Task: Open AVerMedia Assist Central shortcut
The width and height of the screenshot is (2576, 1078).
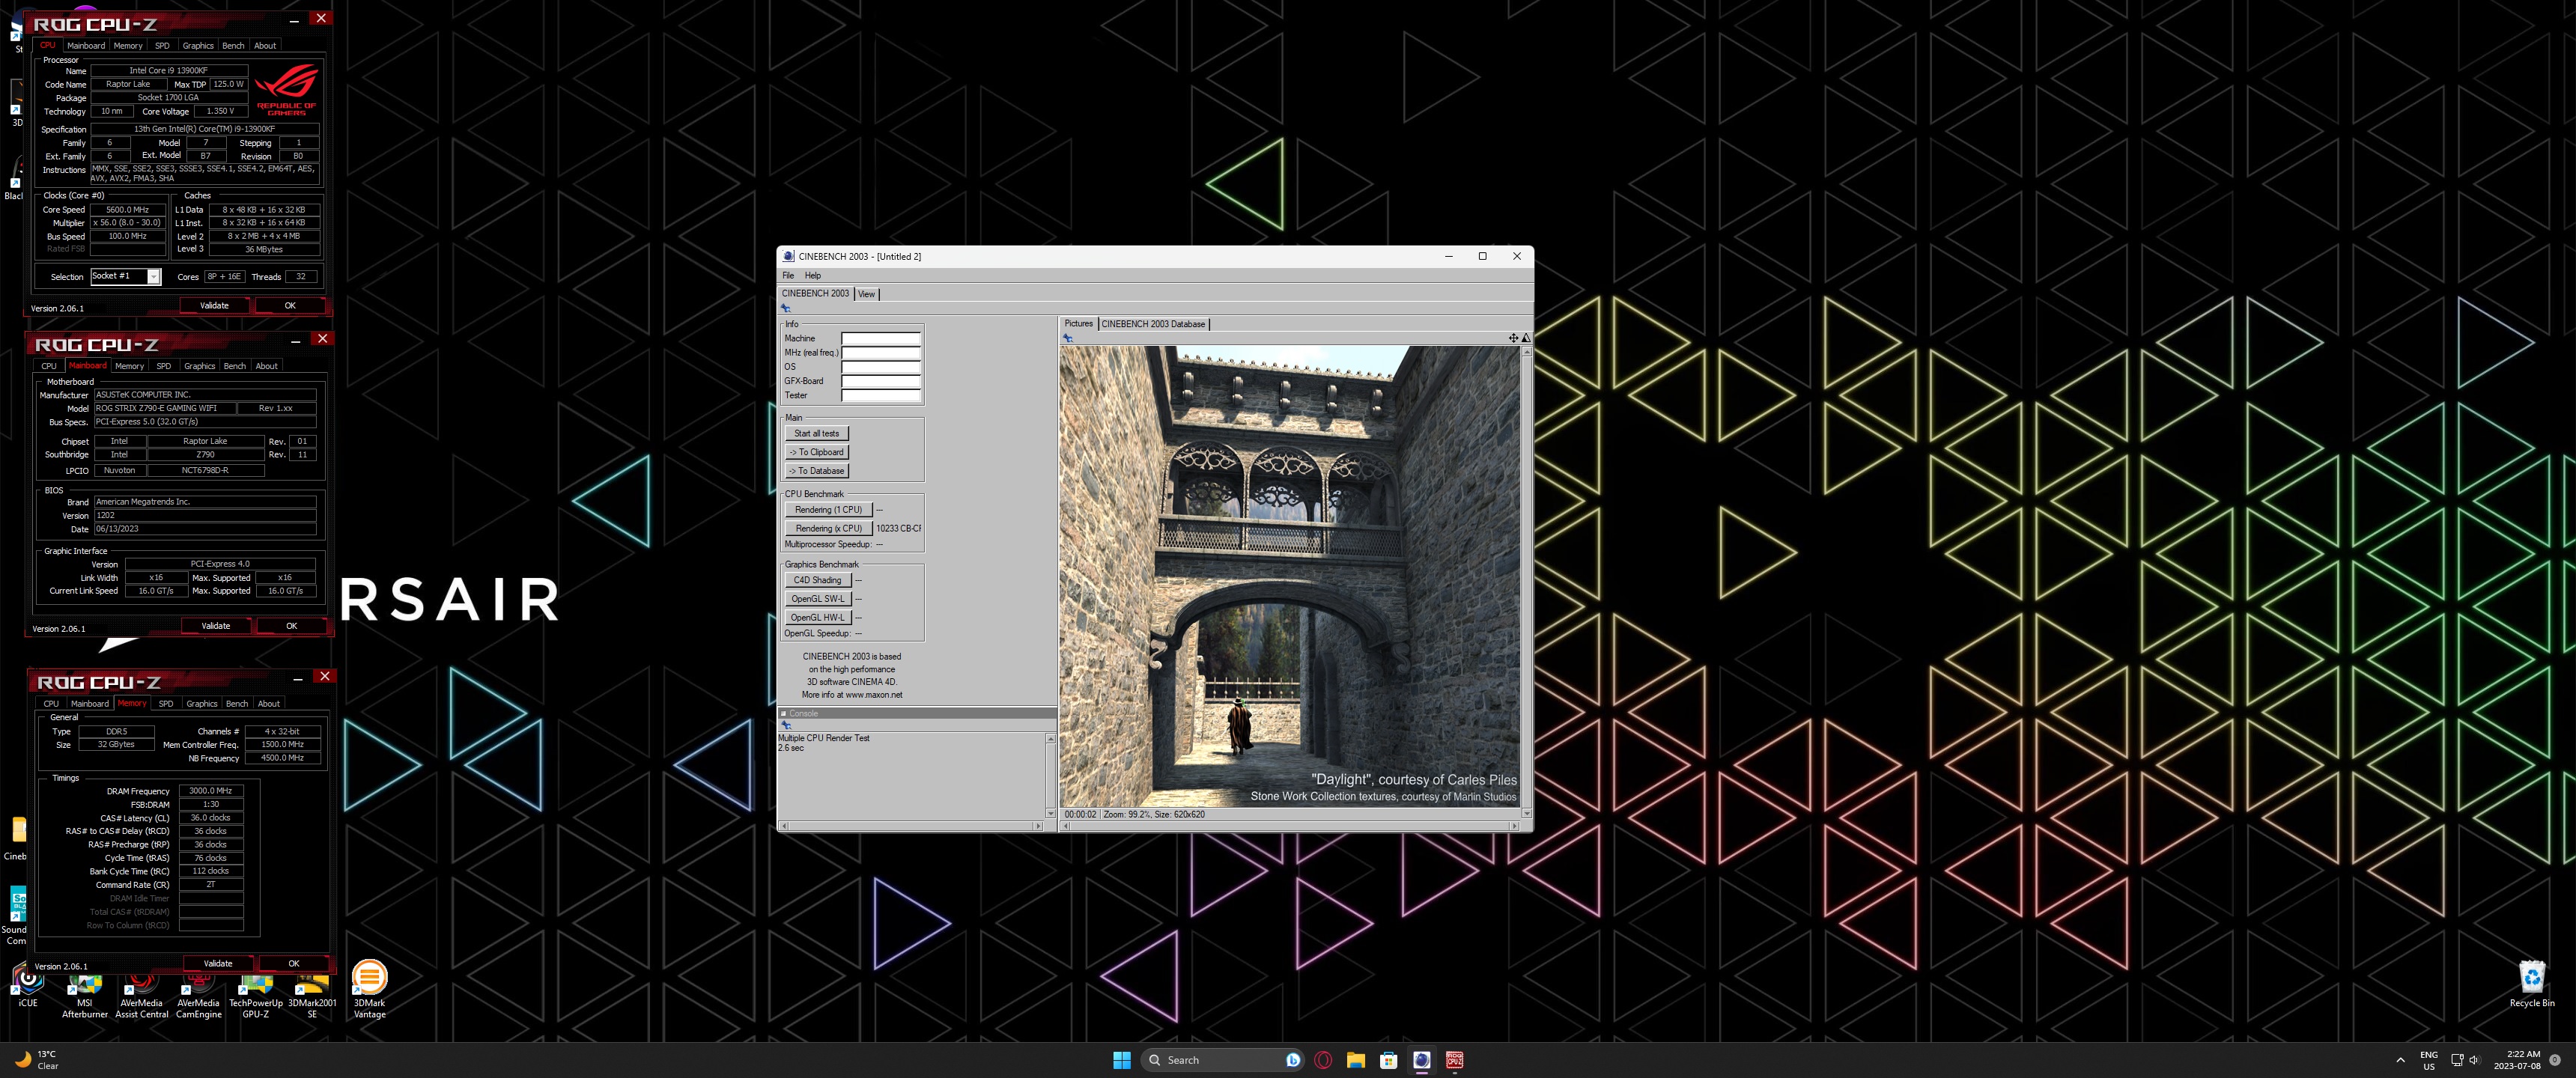Action: click(x=141, y=994)
